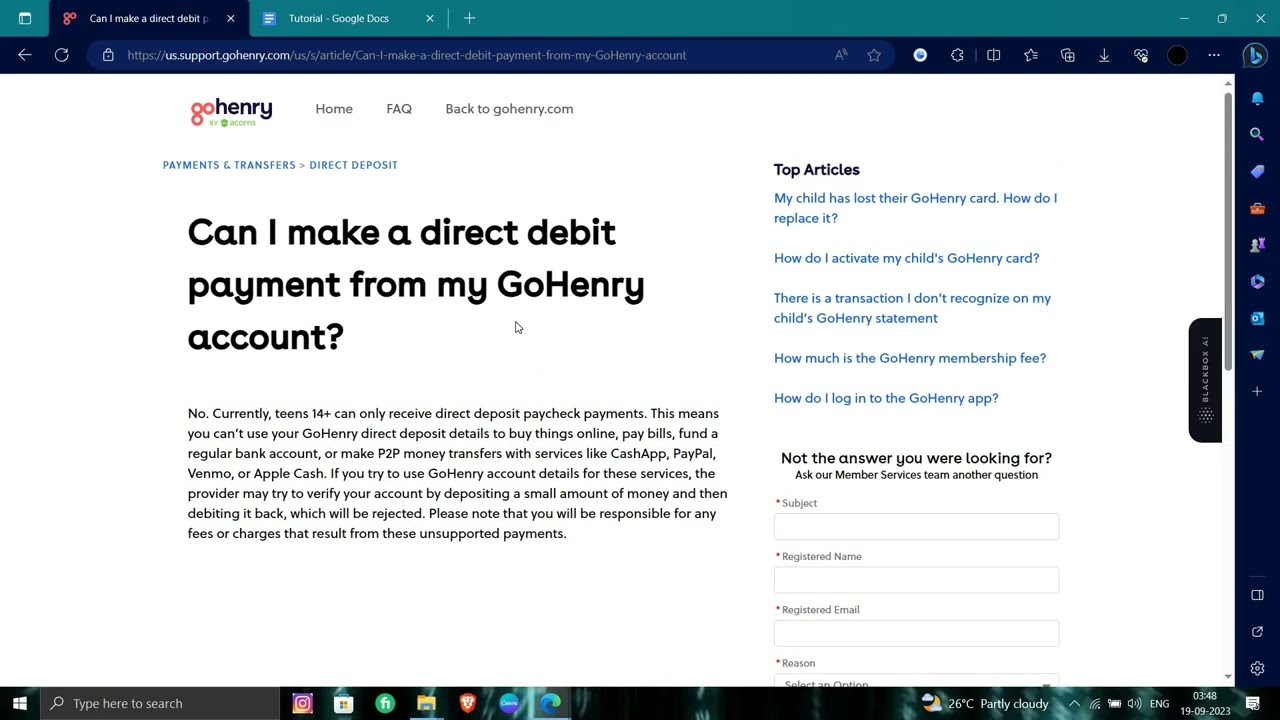The height and width of the screenshot is (720, 1280).
Task: Open sidebar settings gear icon
Action: tap(1257, 668)
